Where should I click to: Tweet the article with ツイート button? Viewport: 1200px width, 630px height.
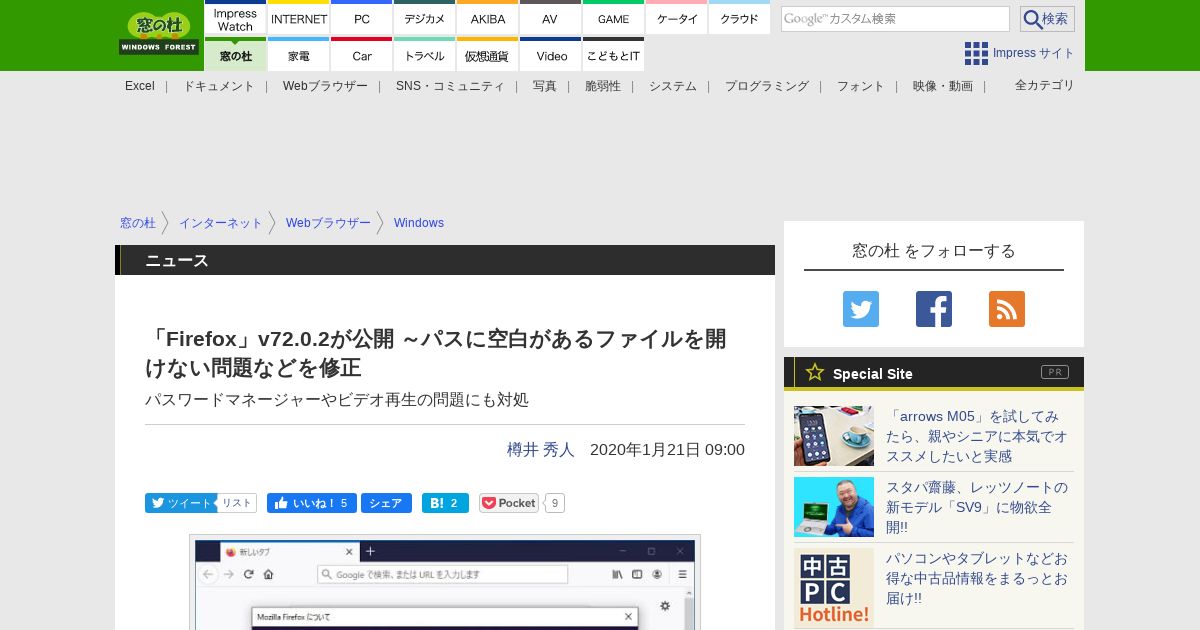pyautogui.click(x=180, y=503)
